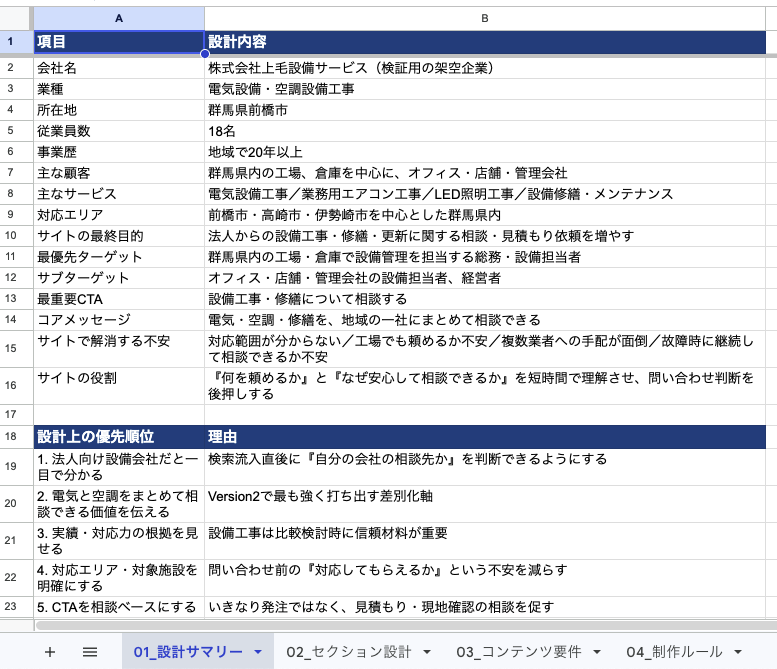Screen dimensions: 777x669
Task: Select the 対応エリア cell
Action: (x=119, y=215)
